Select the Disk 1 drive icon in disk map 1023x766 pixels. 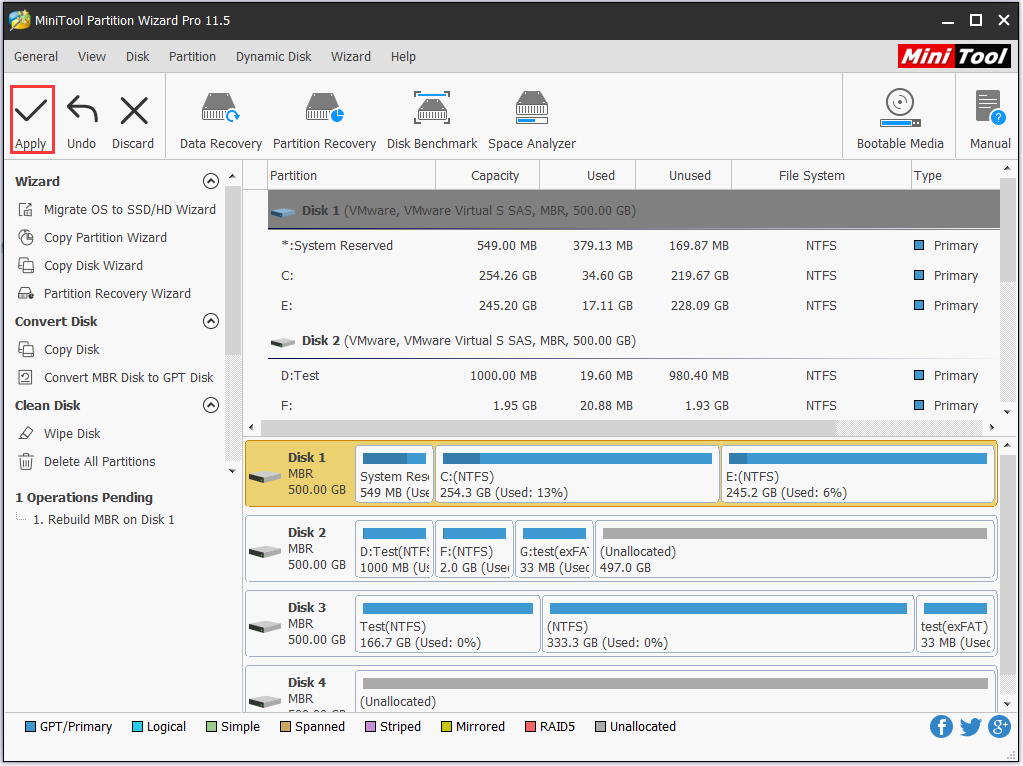point(265,476)
